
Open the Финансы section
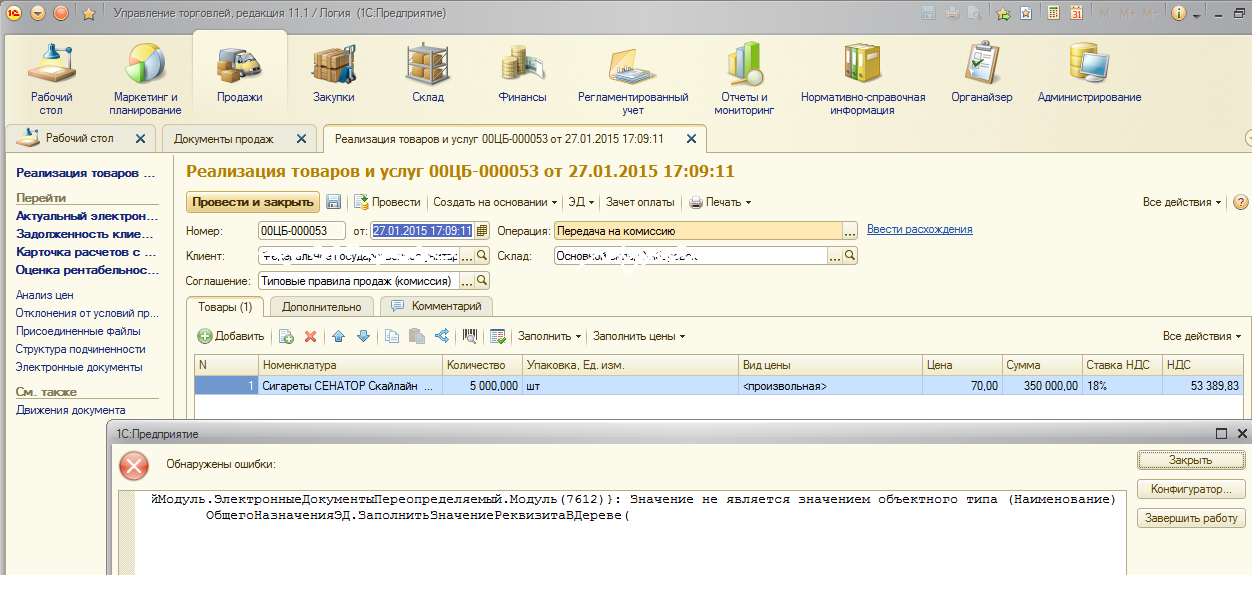[522, 74]
